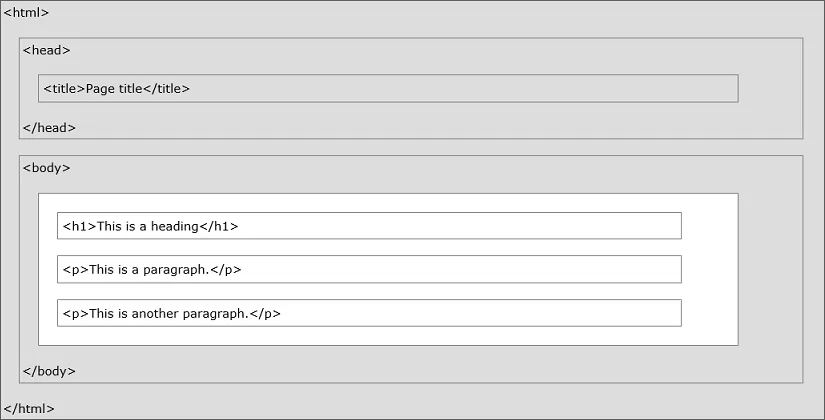Click the words 'Page title'
This screenshot has height=420, width=825.
tap(114, 88)
